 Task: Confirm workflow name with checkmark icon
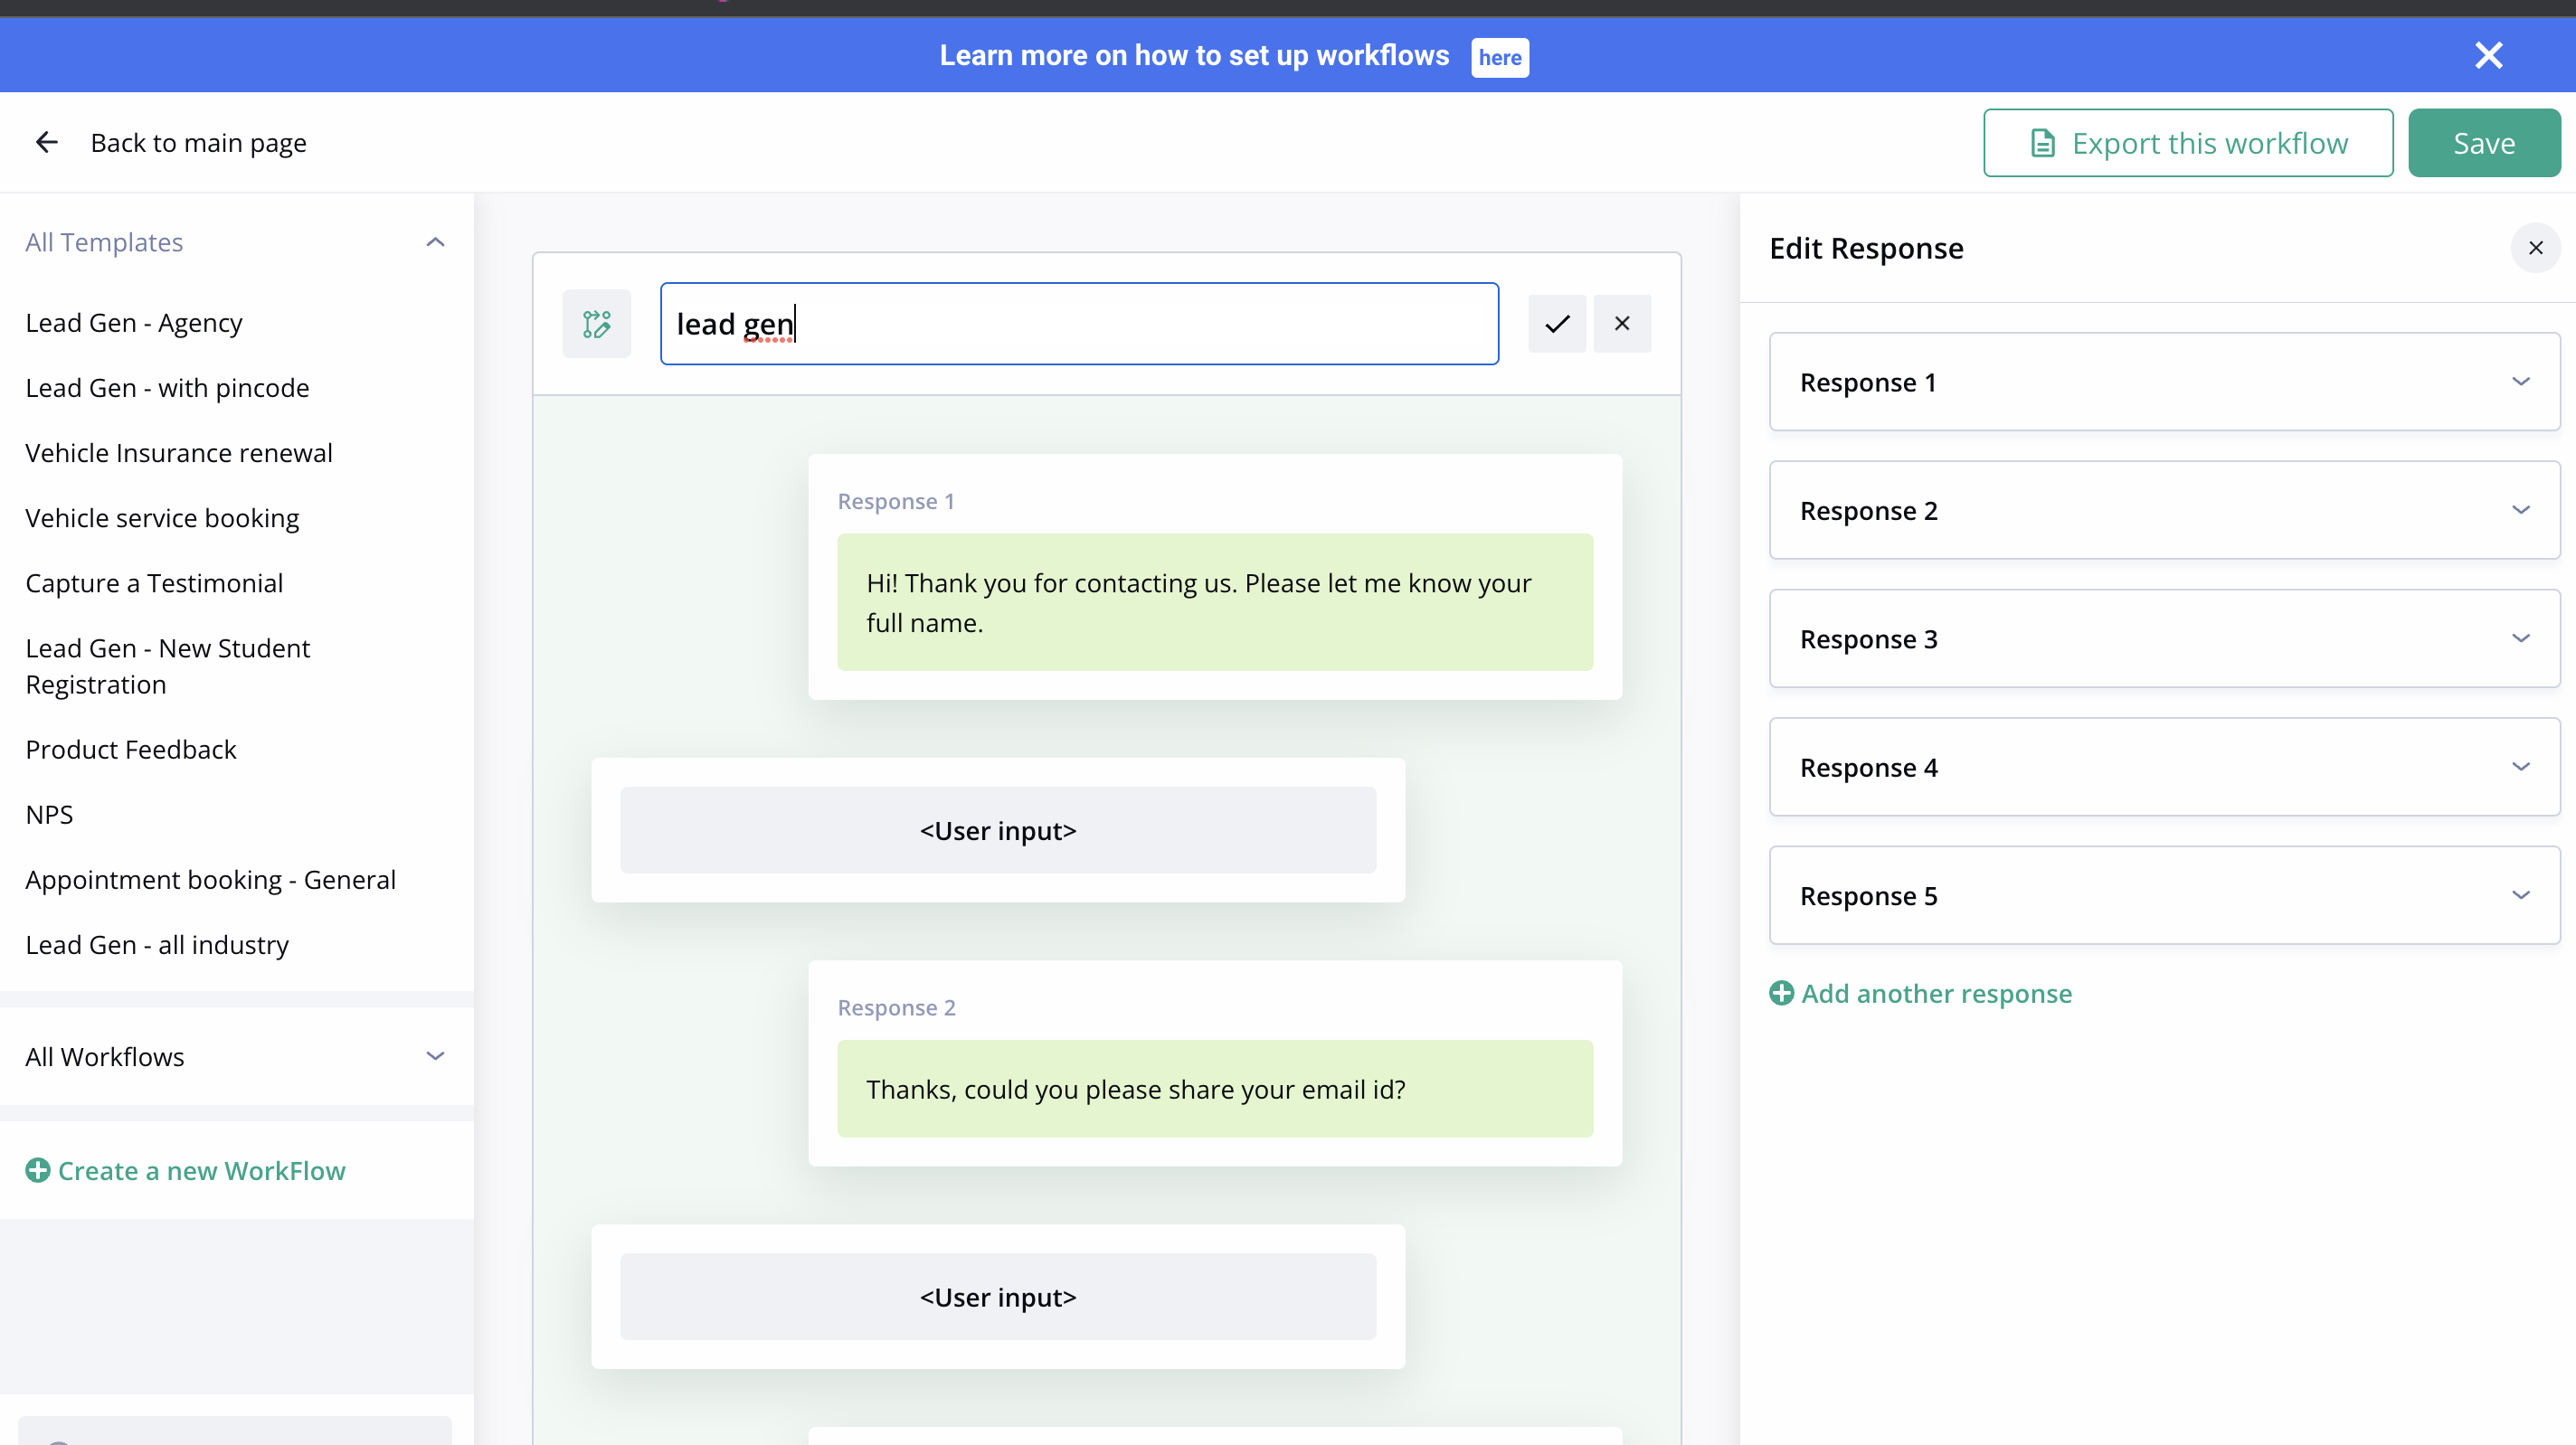tap(1557, 324)
